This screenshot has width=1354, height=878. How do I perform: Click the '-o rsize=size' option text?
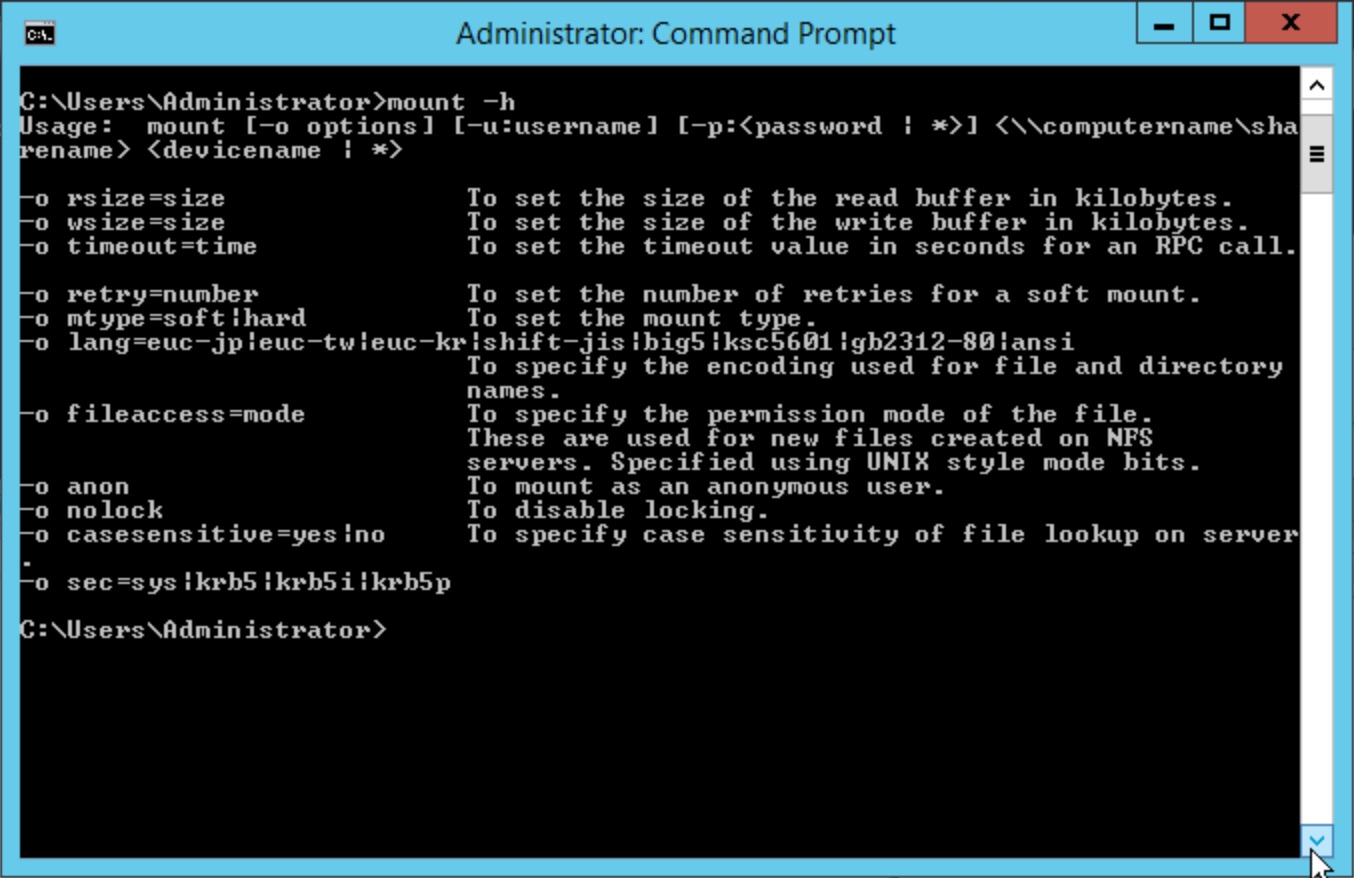point(122,198)
